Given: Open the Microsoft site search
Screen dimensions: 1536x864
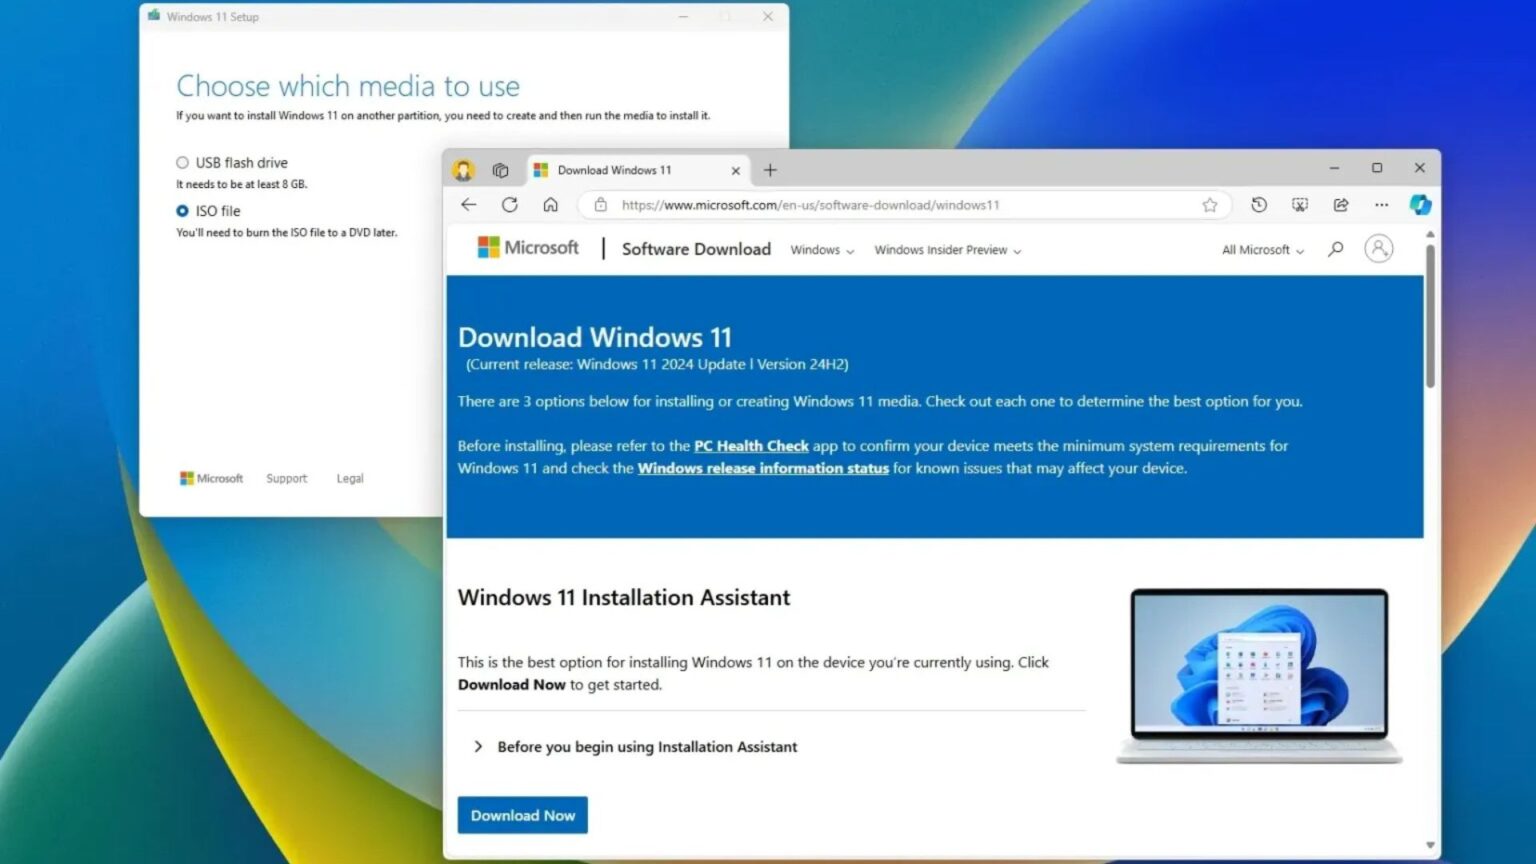Looking at the screenshot, I should [x=1335, y=249].
